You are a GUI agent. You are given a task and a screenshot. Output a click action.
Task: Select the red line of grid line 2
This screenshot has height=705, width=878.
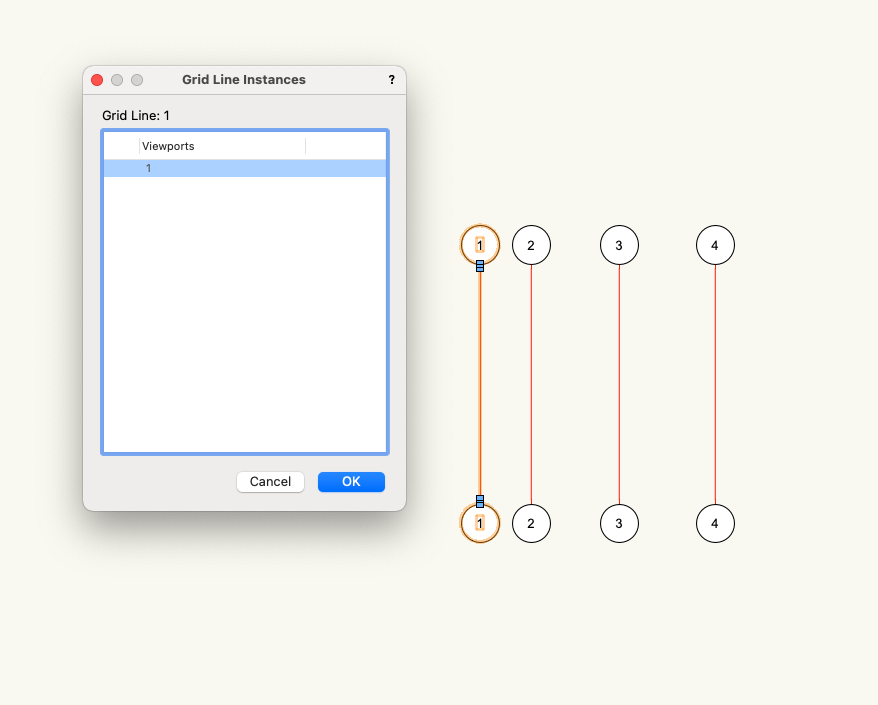coord(531,384)
